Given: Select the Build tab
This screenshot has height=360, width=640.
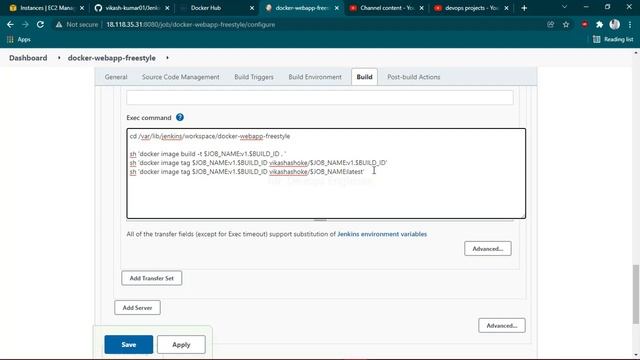Looking at the screenshot, I should pos(364,77).
